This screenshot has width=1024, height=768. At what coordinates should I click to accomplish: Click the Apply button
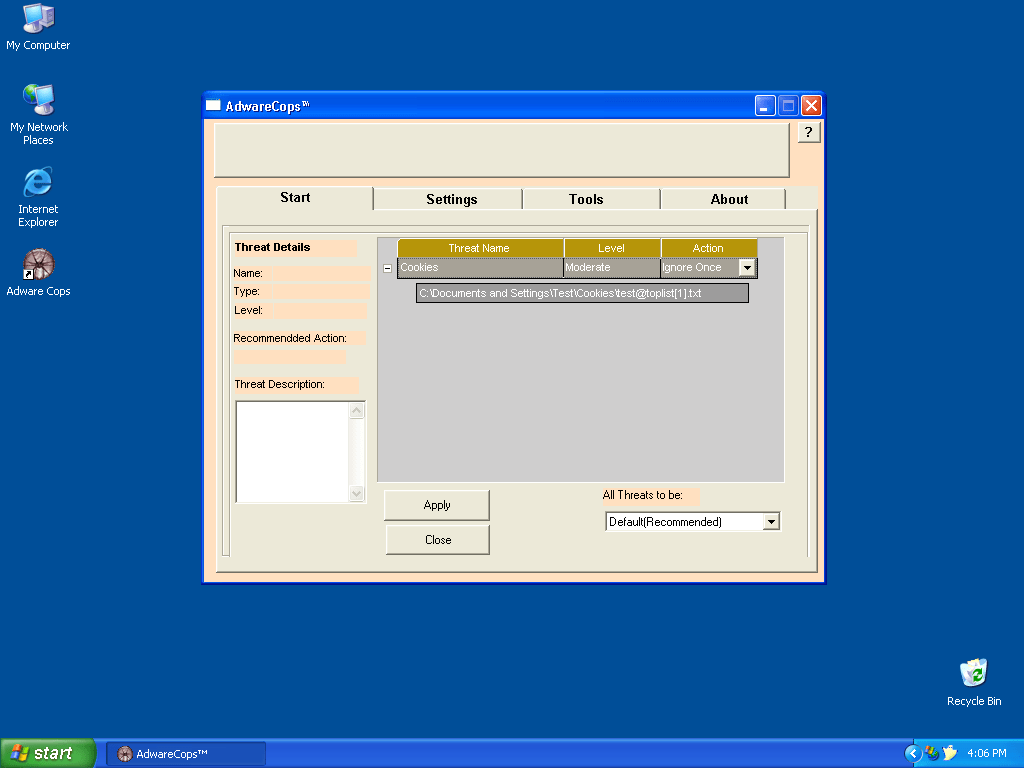[437, 505]
